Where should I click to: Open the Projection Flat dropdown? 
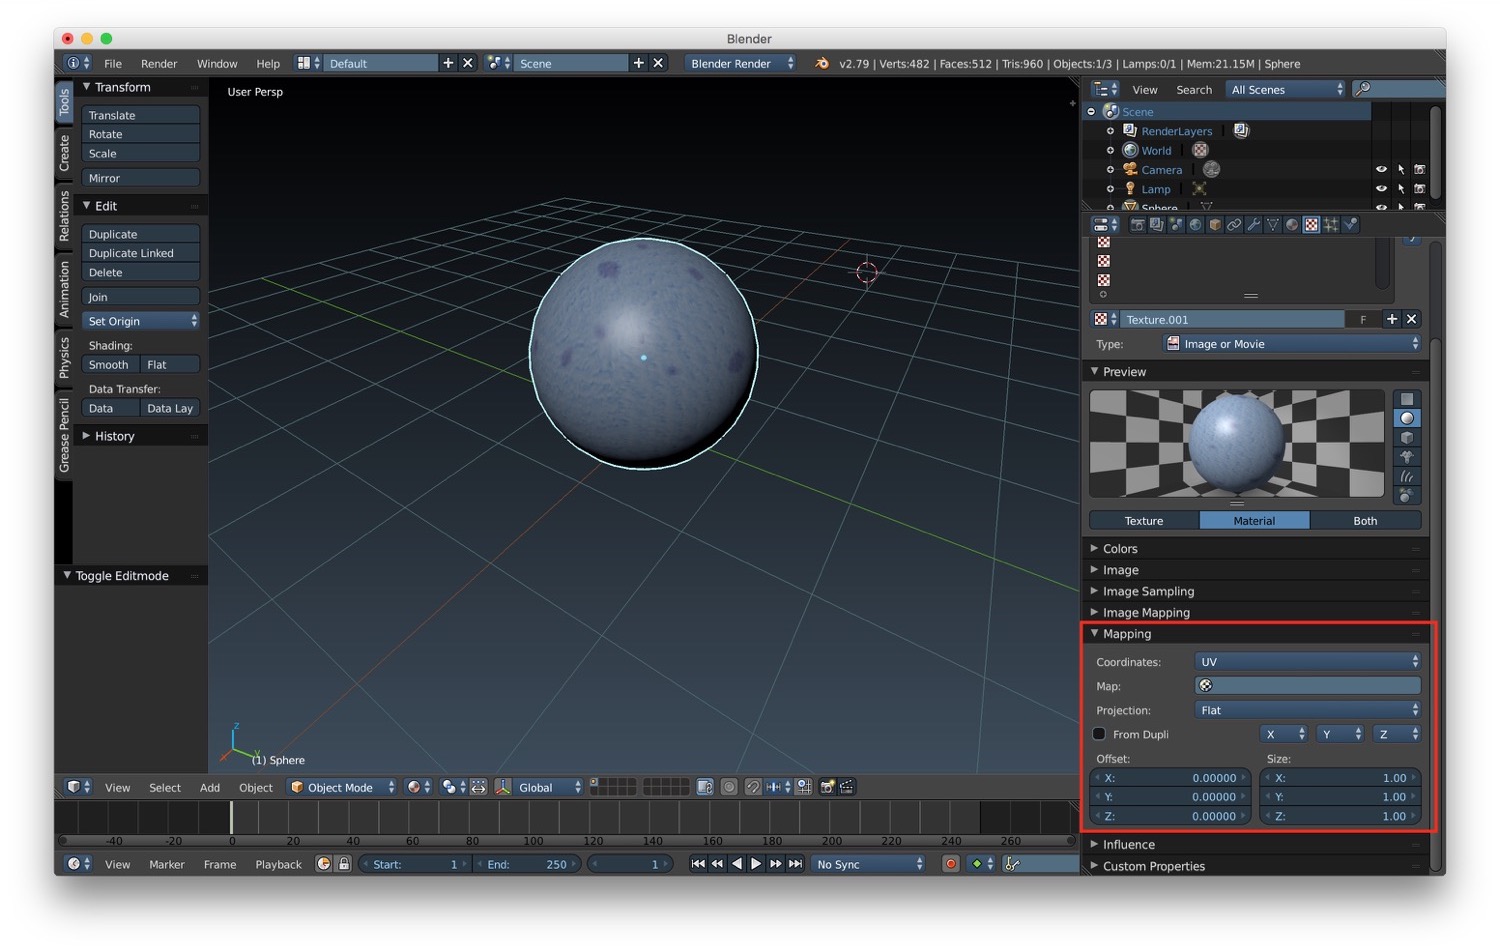point(1308,710)
